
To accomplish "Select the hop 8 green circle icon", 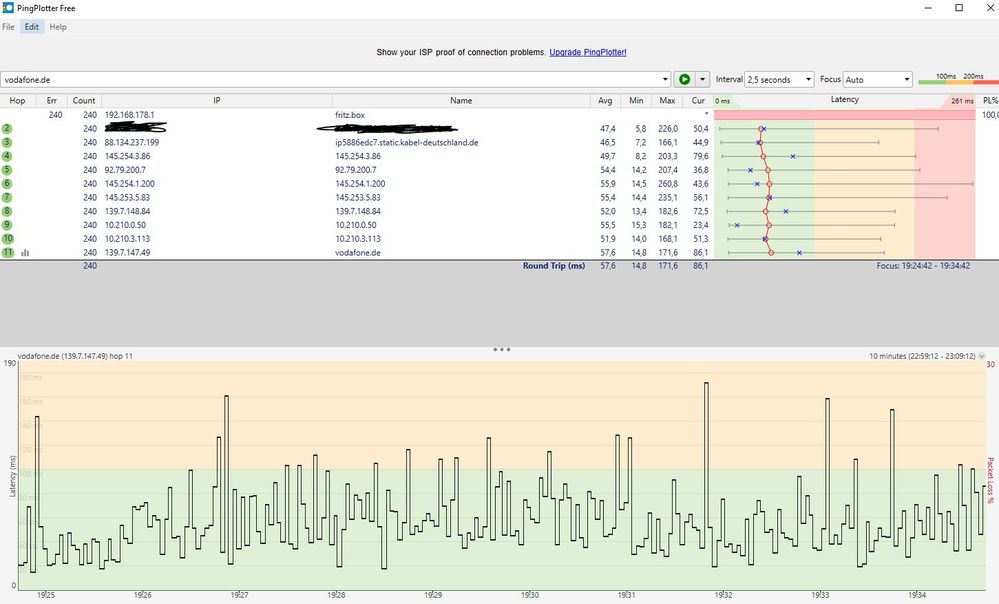I will pos(7,212).
